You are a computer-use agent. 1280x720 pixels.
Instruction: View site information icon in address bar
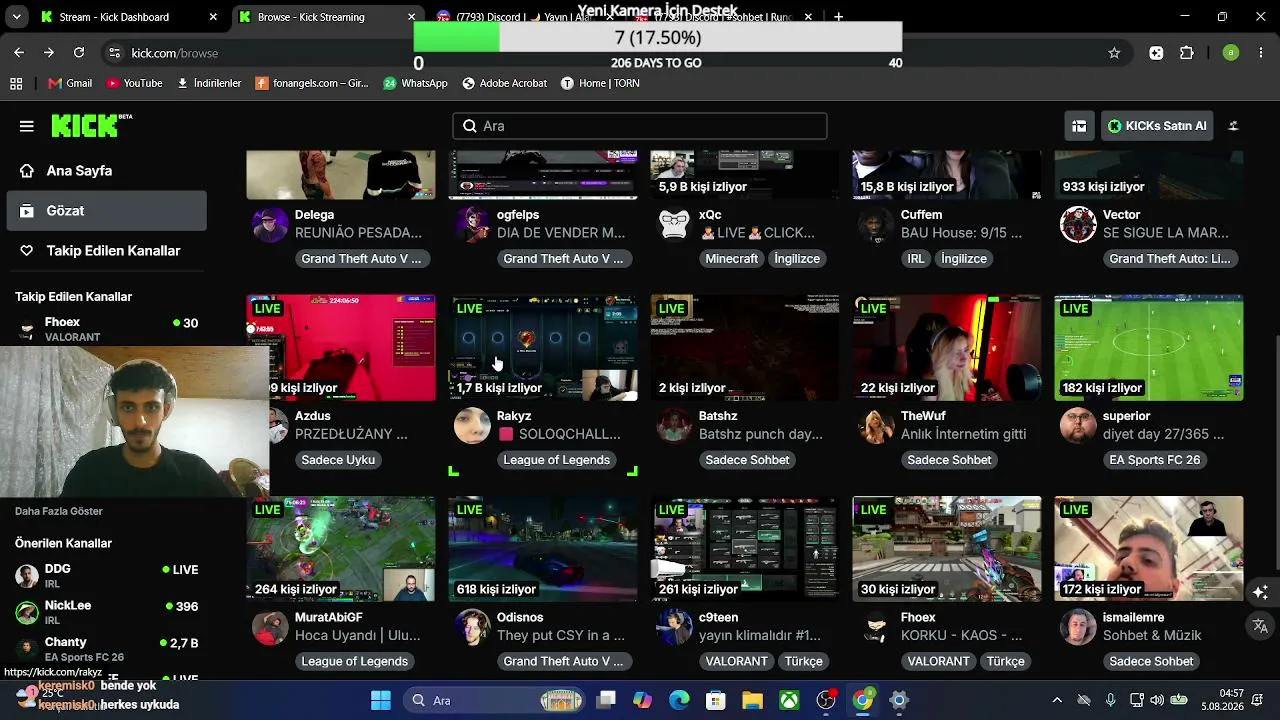point(114,53)
